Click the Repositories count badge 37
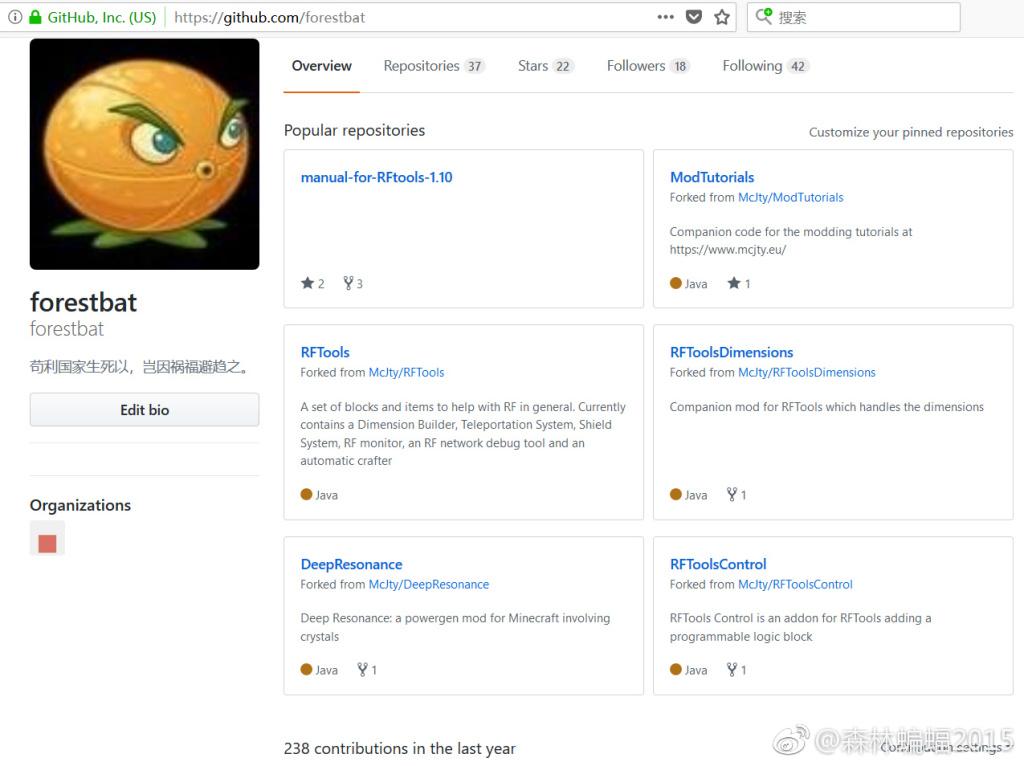This screenshot has width=1024, height=766. click(474, 66)
